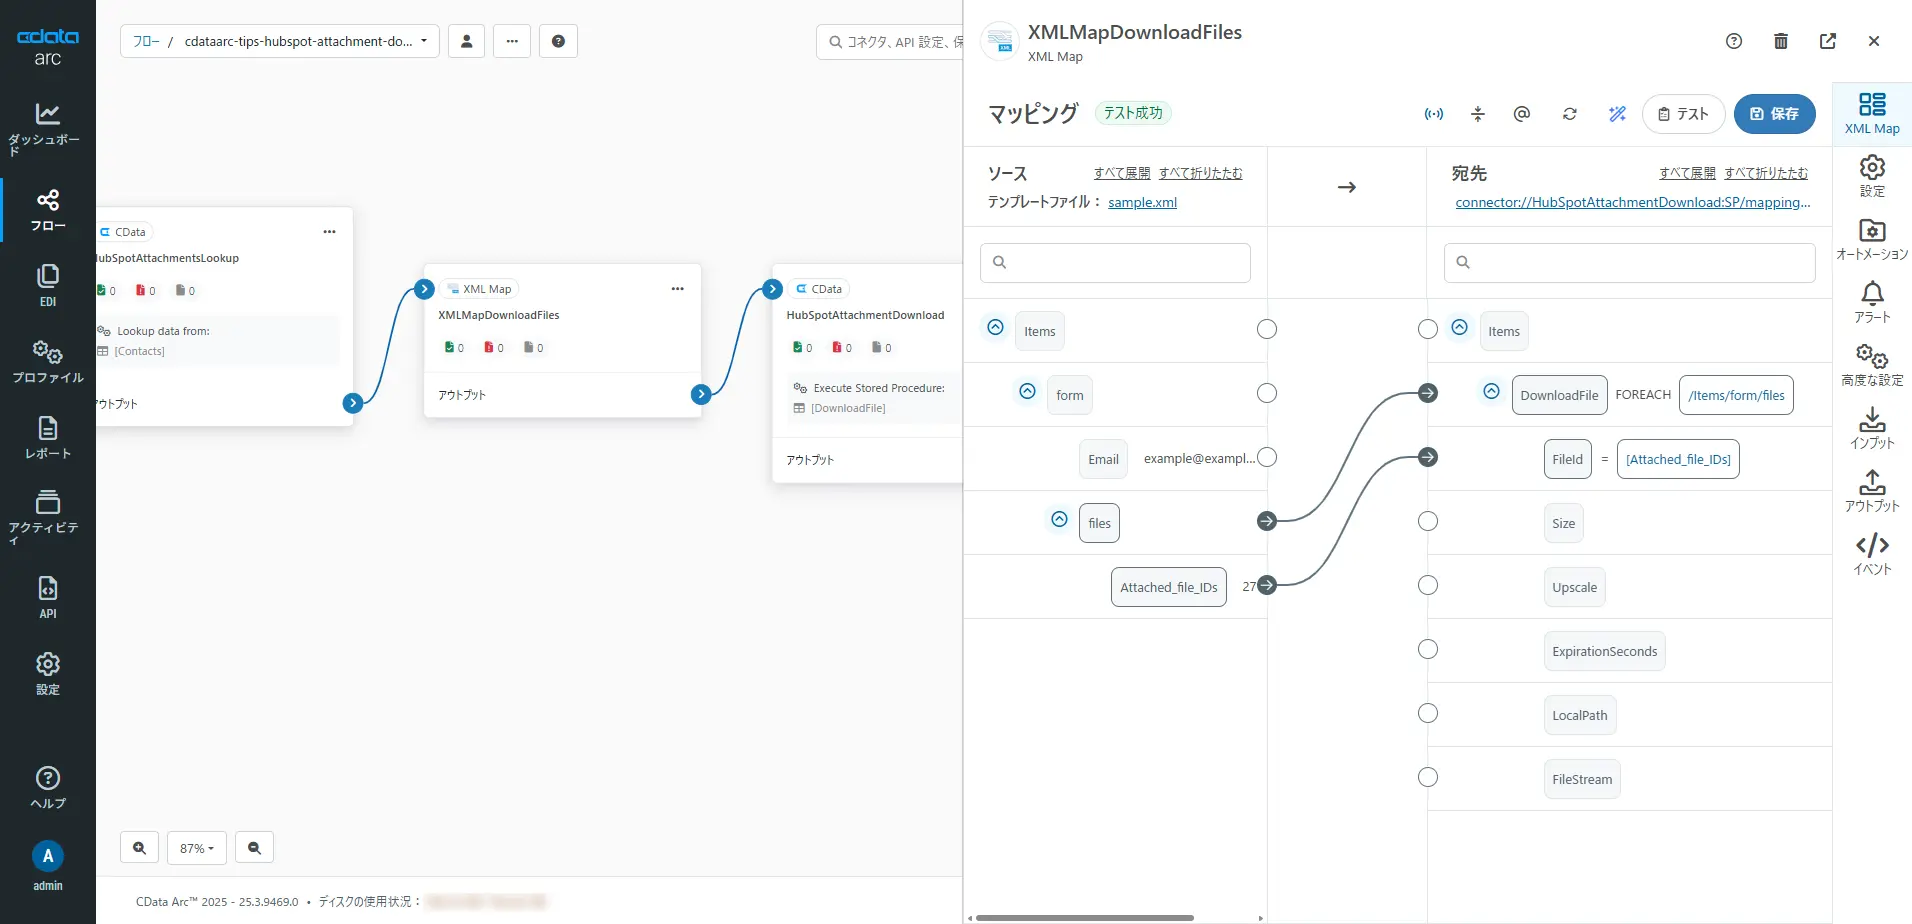Open the flow selector dropdown in breadcrumb
This screenshot has height=924, width=1912.
point(424,41)
